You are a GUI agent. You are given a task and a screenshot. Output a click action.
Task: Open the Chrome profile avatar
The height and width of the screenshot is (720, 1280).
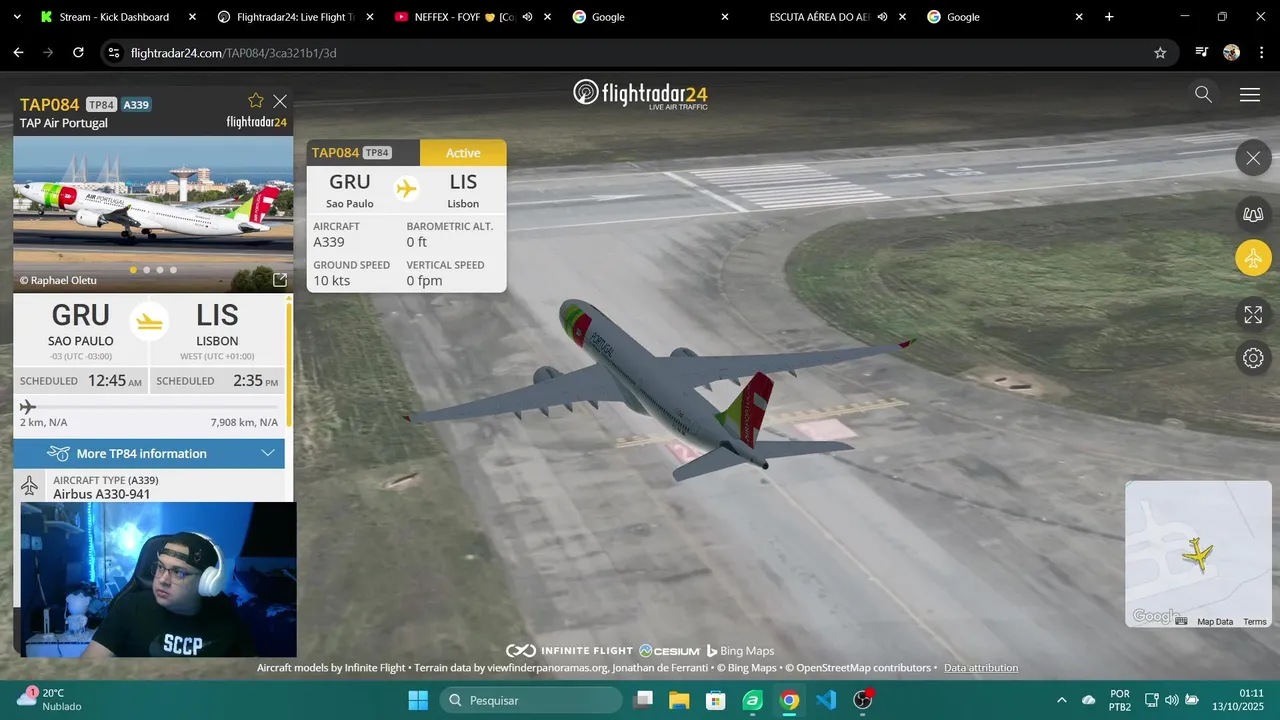(x=1232, y=53)
